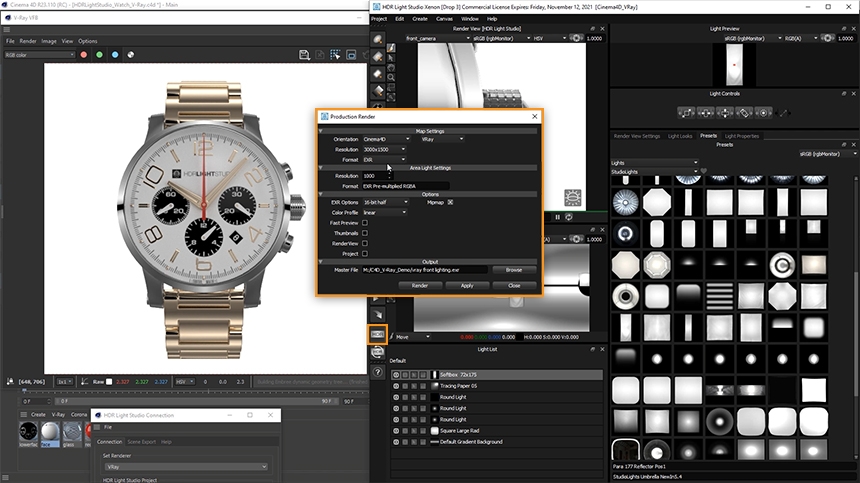The image size is (860, 483).
Task: Open the Orientation Cinema4D dropdown
Action: [386, 139]
